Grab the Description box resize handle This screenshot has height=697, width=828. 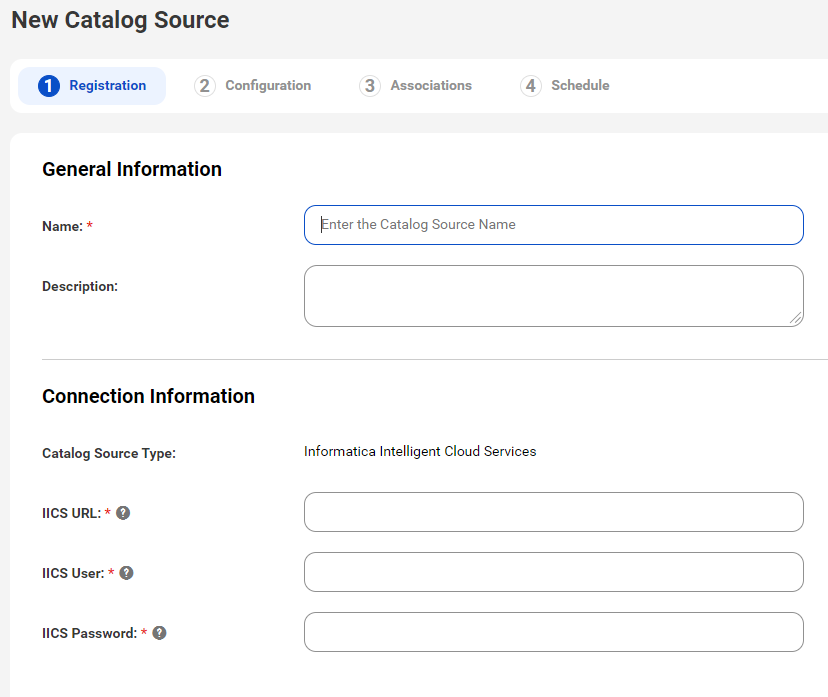coord(796,318)
